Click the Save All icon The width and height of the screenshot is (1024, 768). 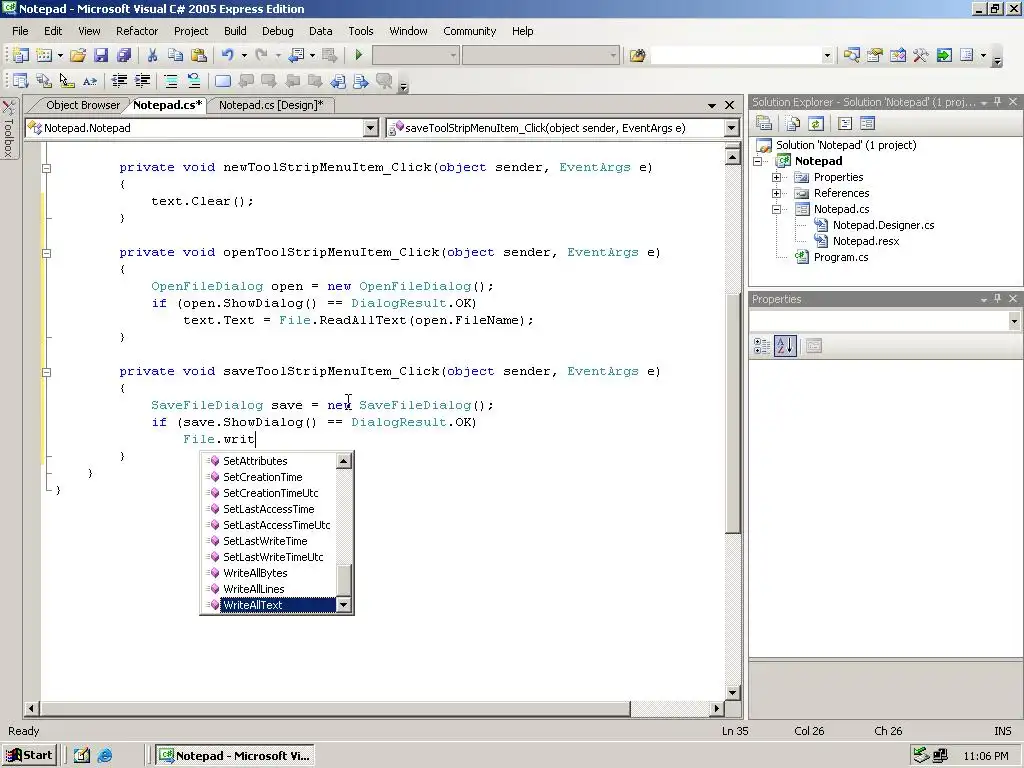[123, 56]
